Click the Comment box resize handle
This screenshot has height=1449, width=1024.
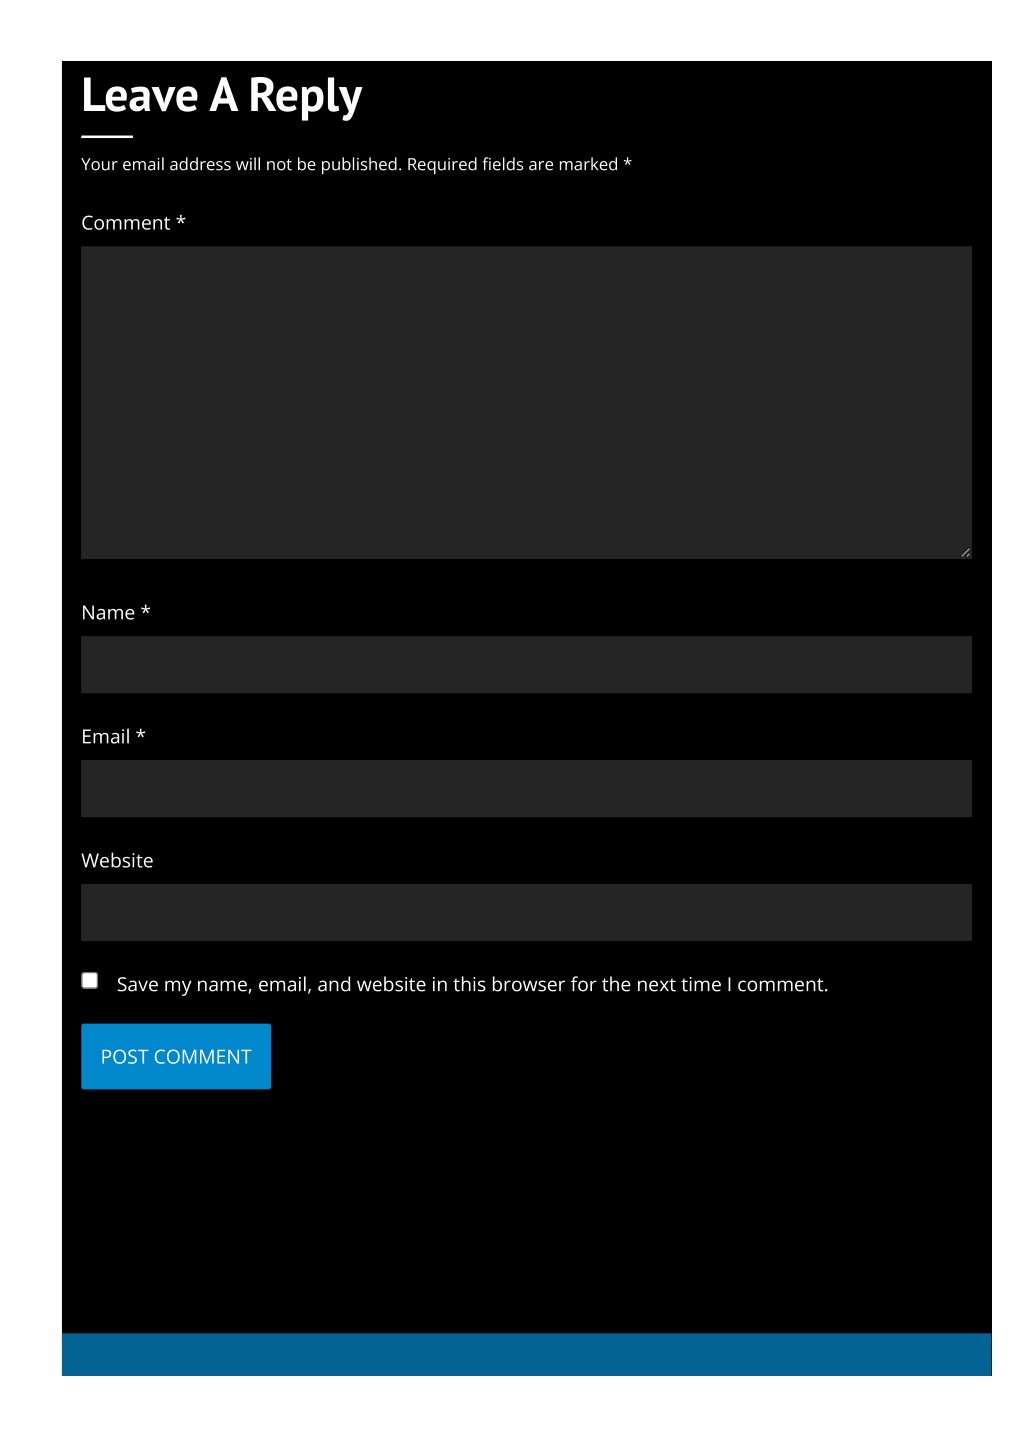[x=965, y=552]
